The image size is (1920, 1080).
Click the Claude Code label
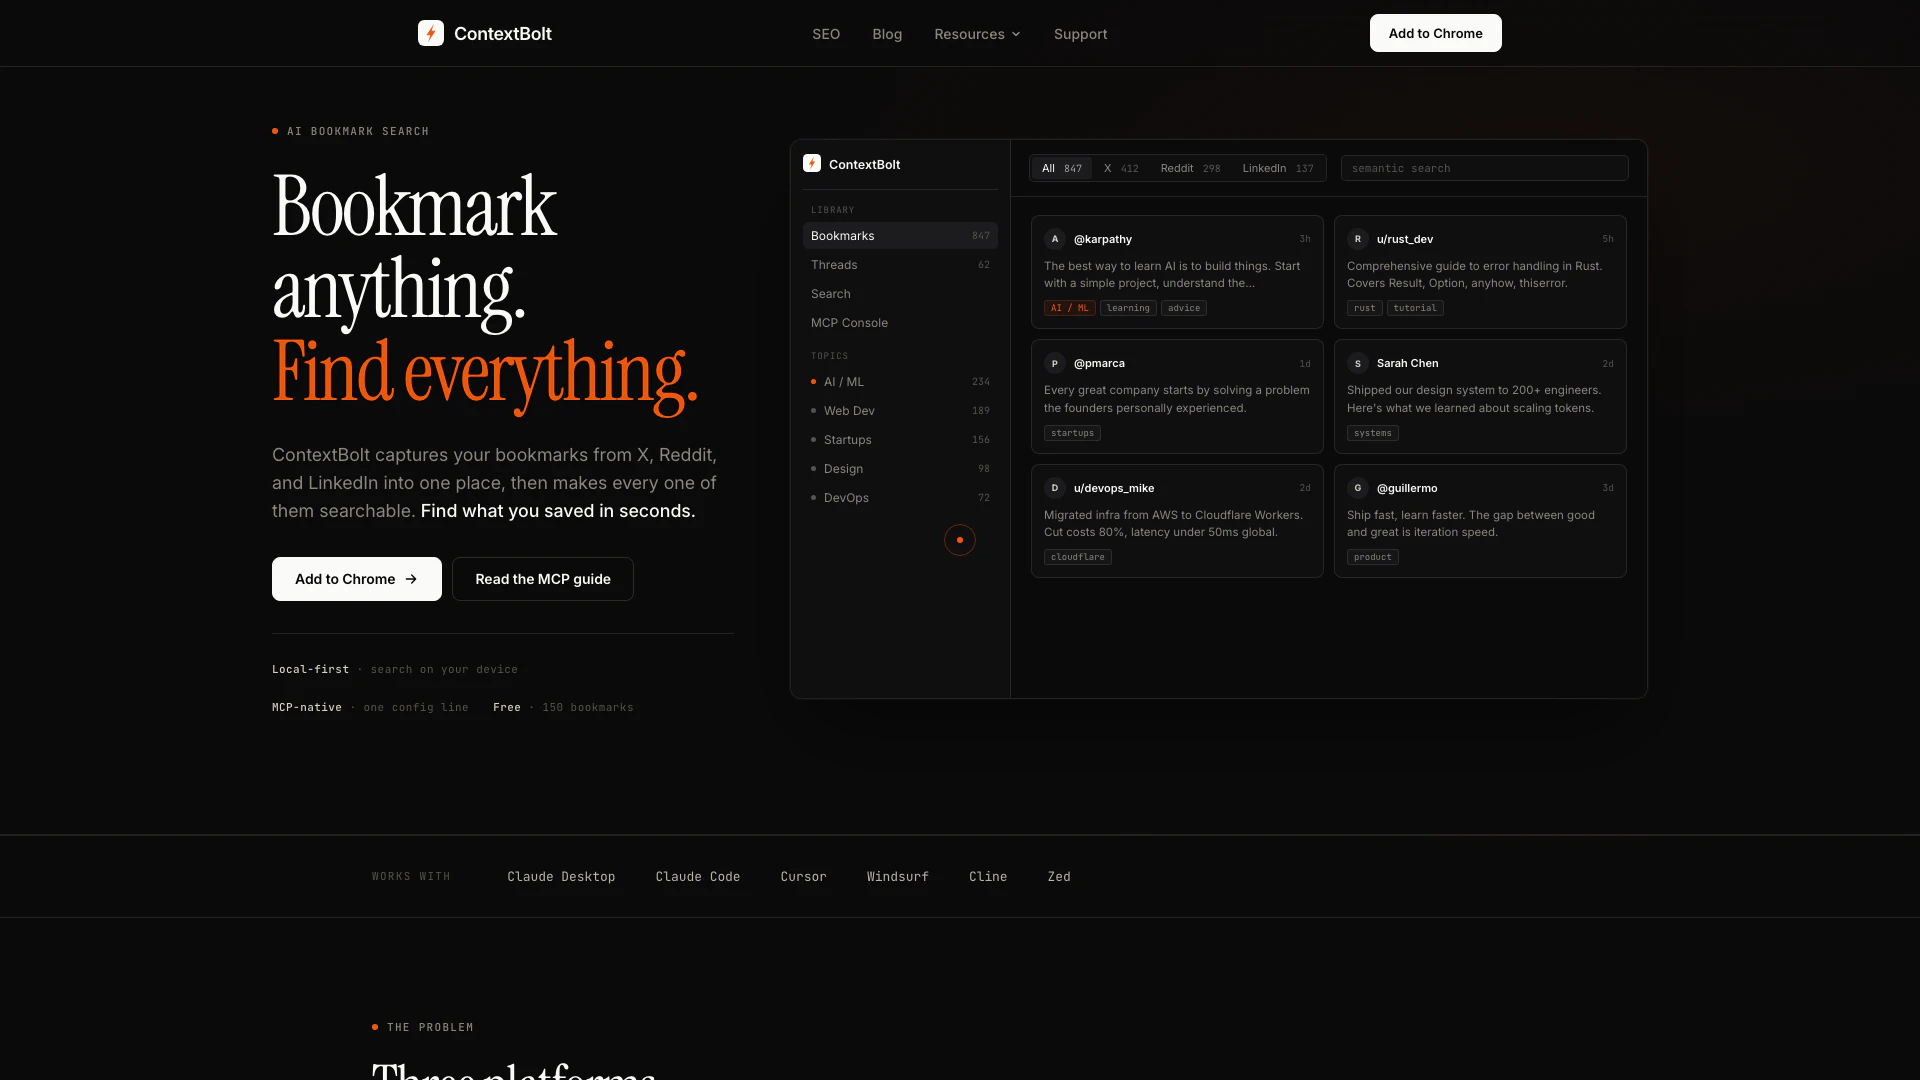(698, 877)
